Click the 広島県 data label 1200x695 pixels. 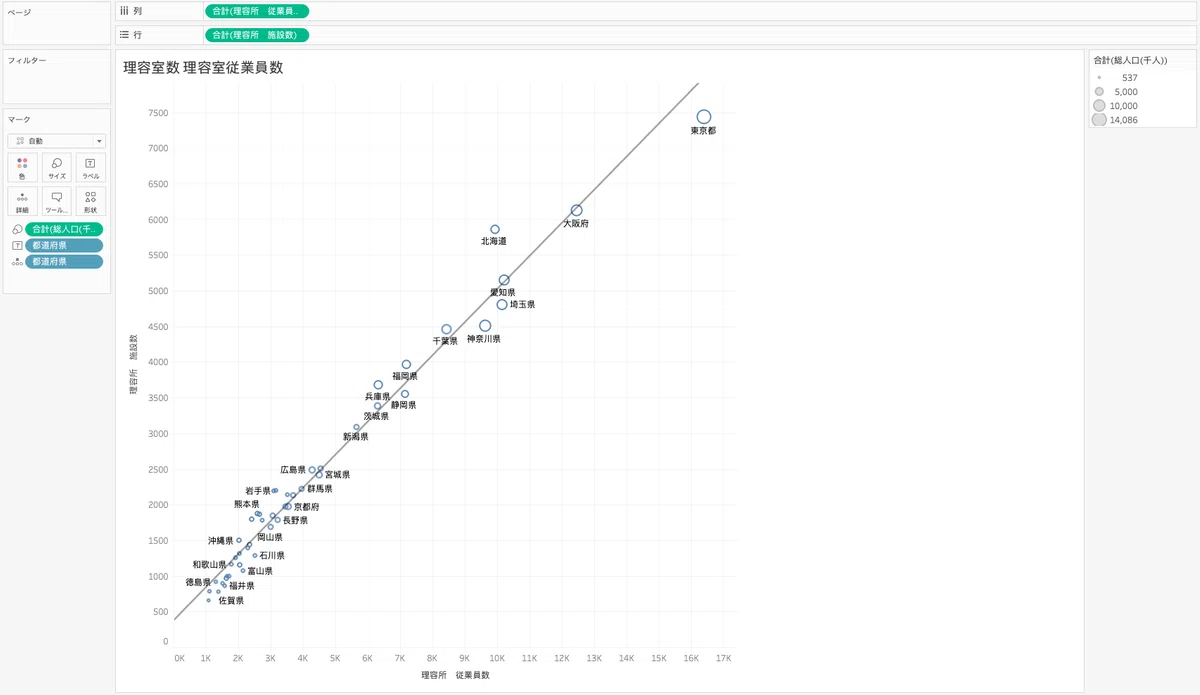(x=293, y=469)
